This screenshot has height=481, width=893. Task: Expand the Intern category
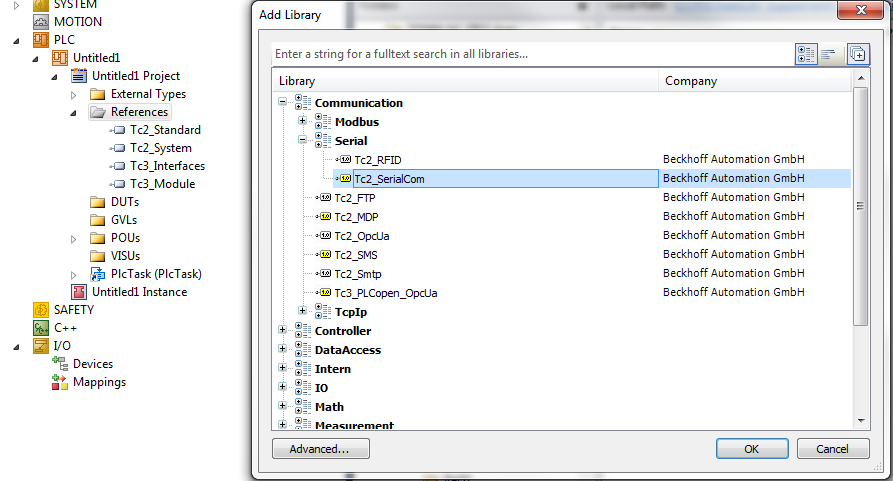[x=282, y=368]
